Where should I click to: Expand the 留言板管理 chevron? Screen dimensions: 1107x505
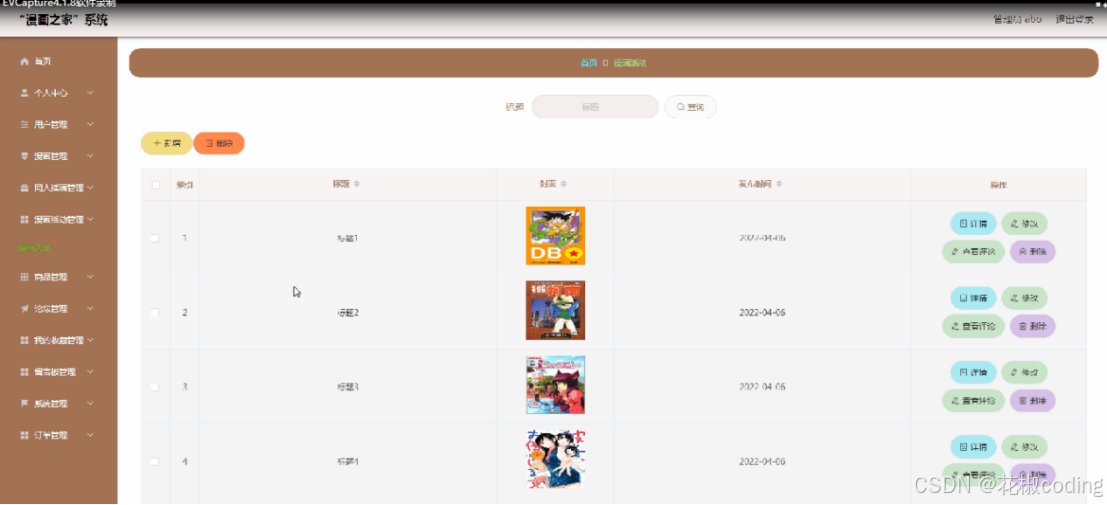tap(90, 372)
